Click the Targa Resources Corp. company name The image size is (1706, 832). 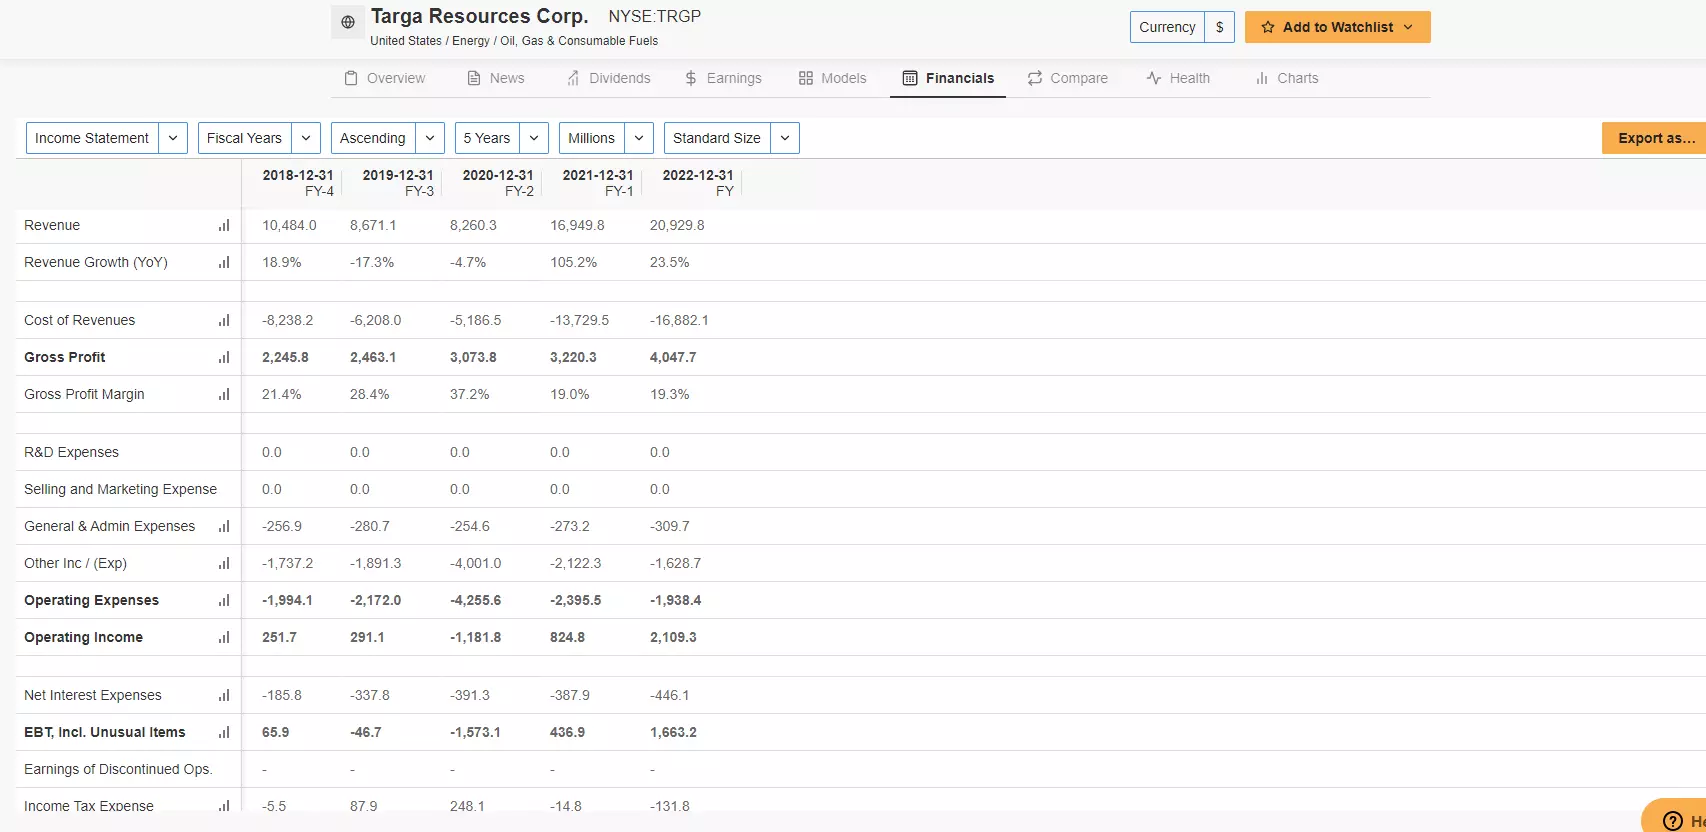click(x=479, y=16)
